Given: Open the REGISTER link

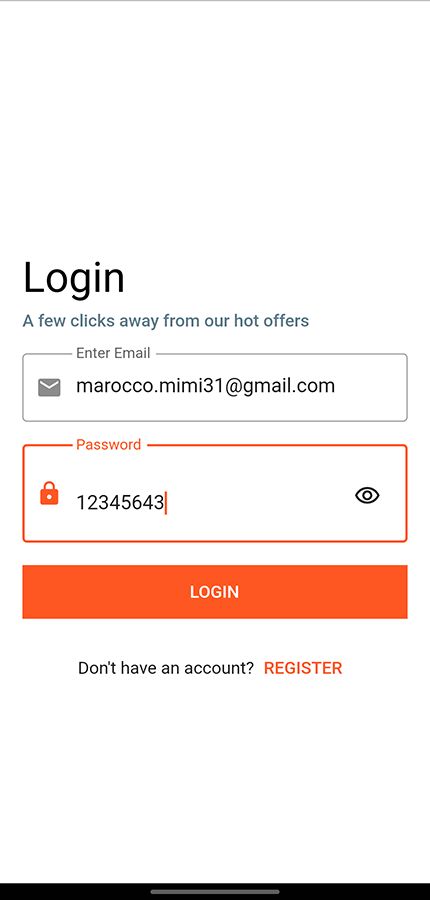Looking at the screenshot, I should click(303, 668).
